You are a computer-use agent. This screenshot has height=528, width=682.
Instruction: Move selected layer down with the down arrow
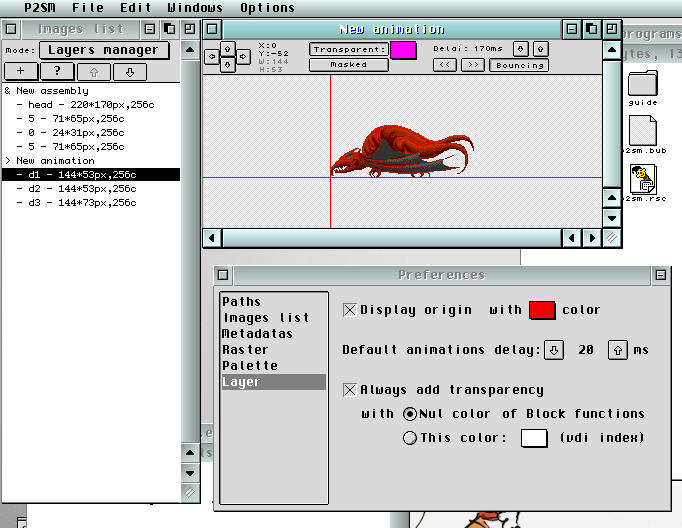pos(130,72)
